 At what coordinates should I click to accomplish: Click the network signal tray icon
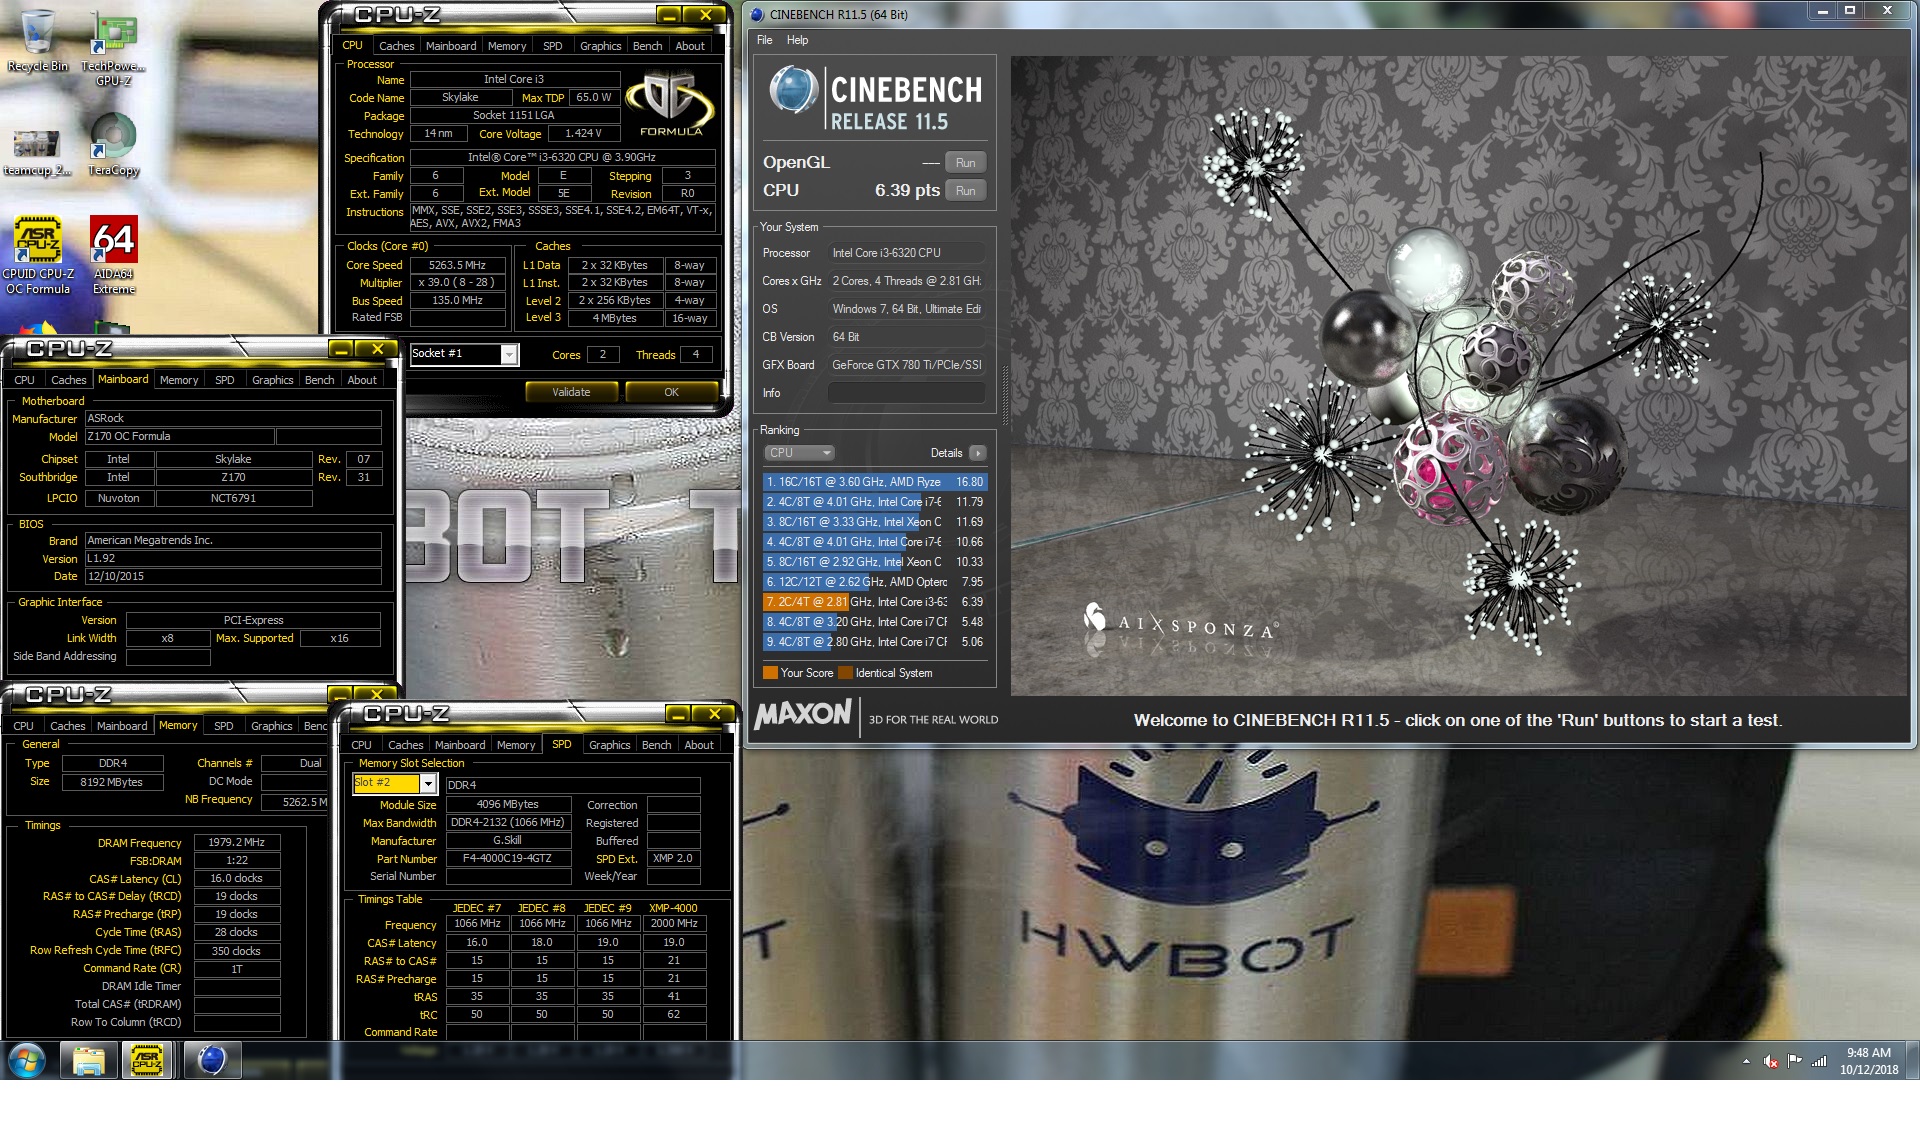[x=1819, y=1061]
